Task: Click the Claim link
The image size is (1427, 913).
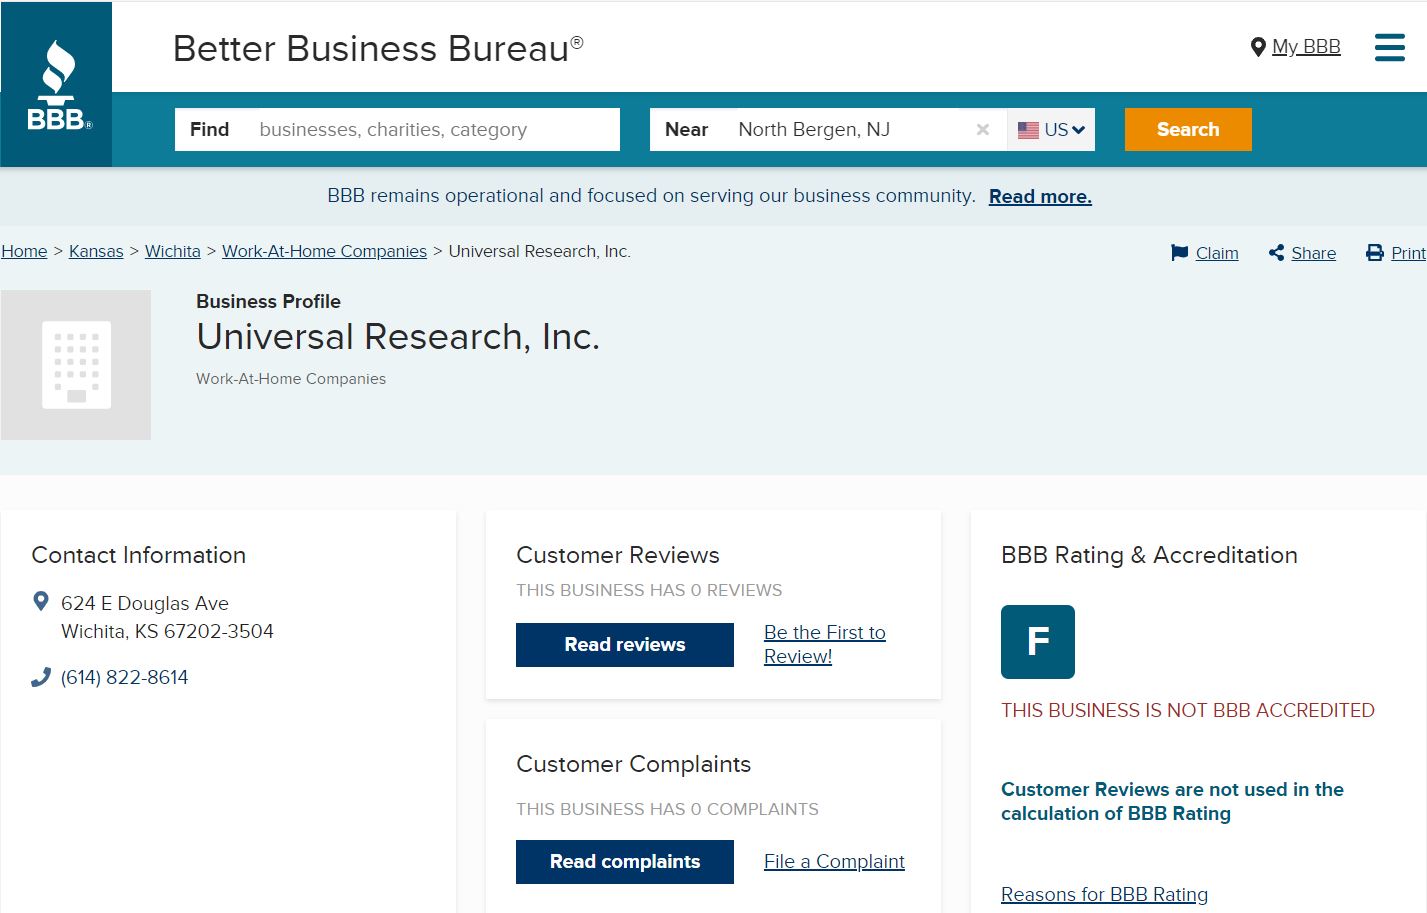Action: pyautogui.click(x=1217, y=254)
